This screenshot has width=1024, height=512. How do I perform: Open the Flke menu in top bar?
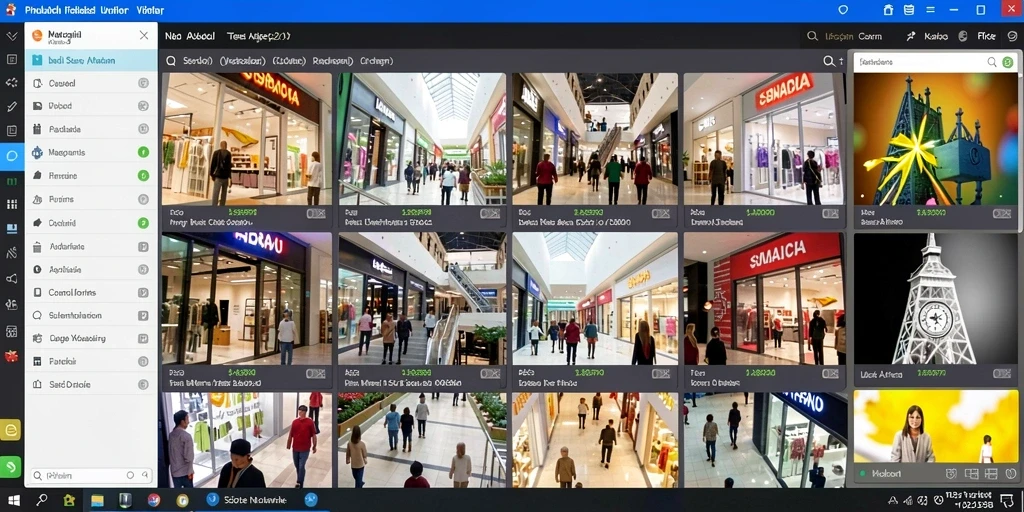pyautogui.click(x=985, y=37)
